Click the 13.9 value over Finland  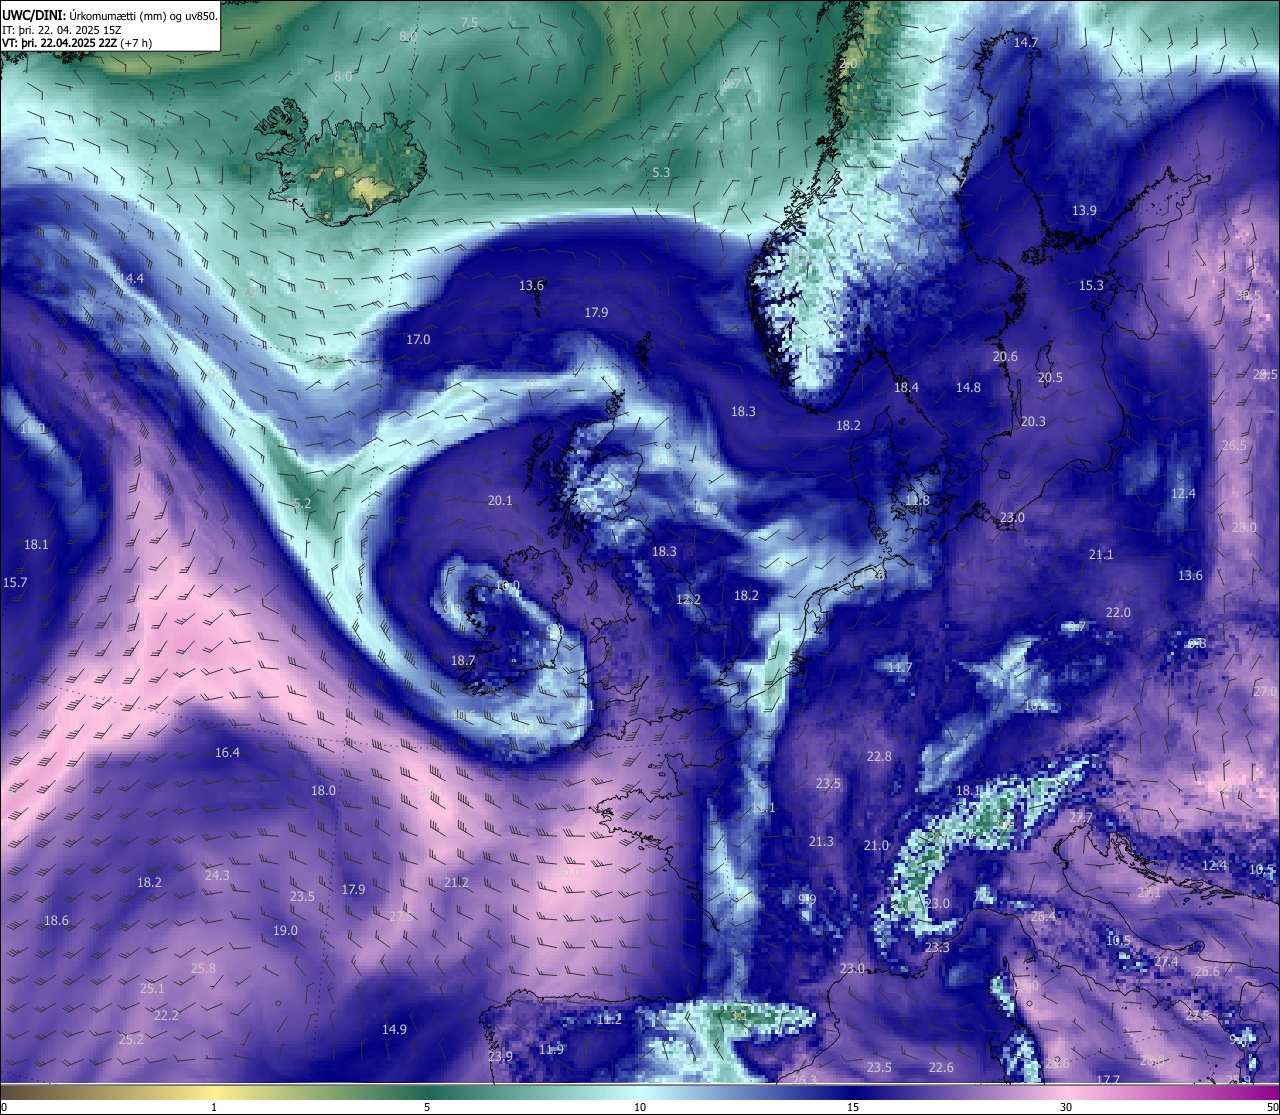(1084, 210)
